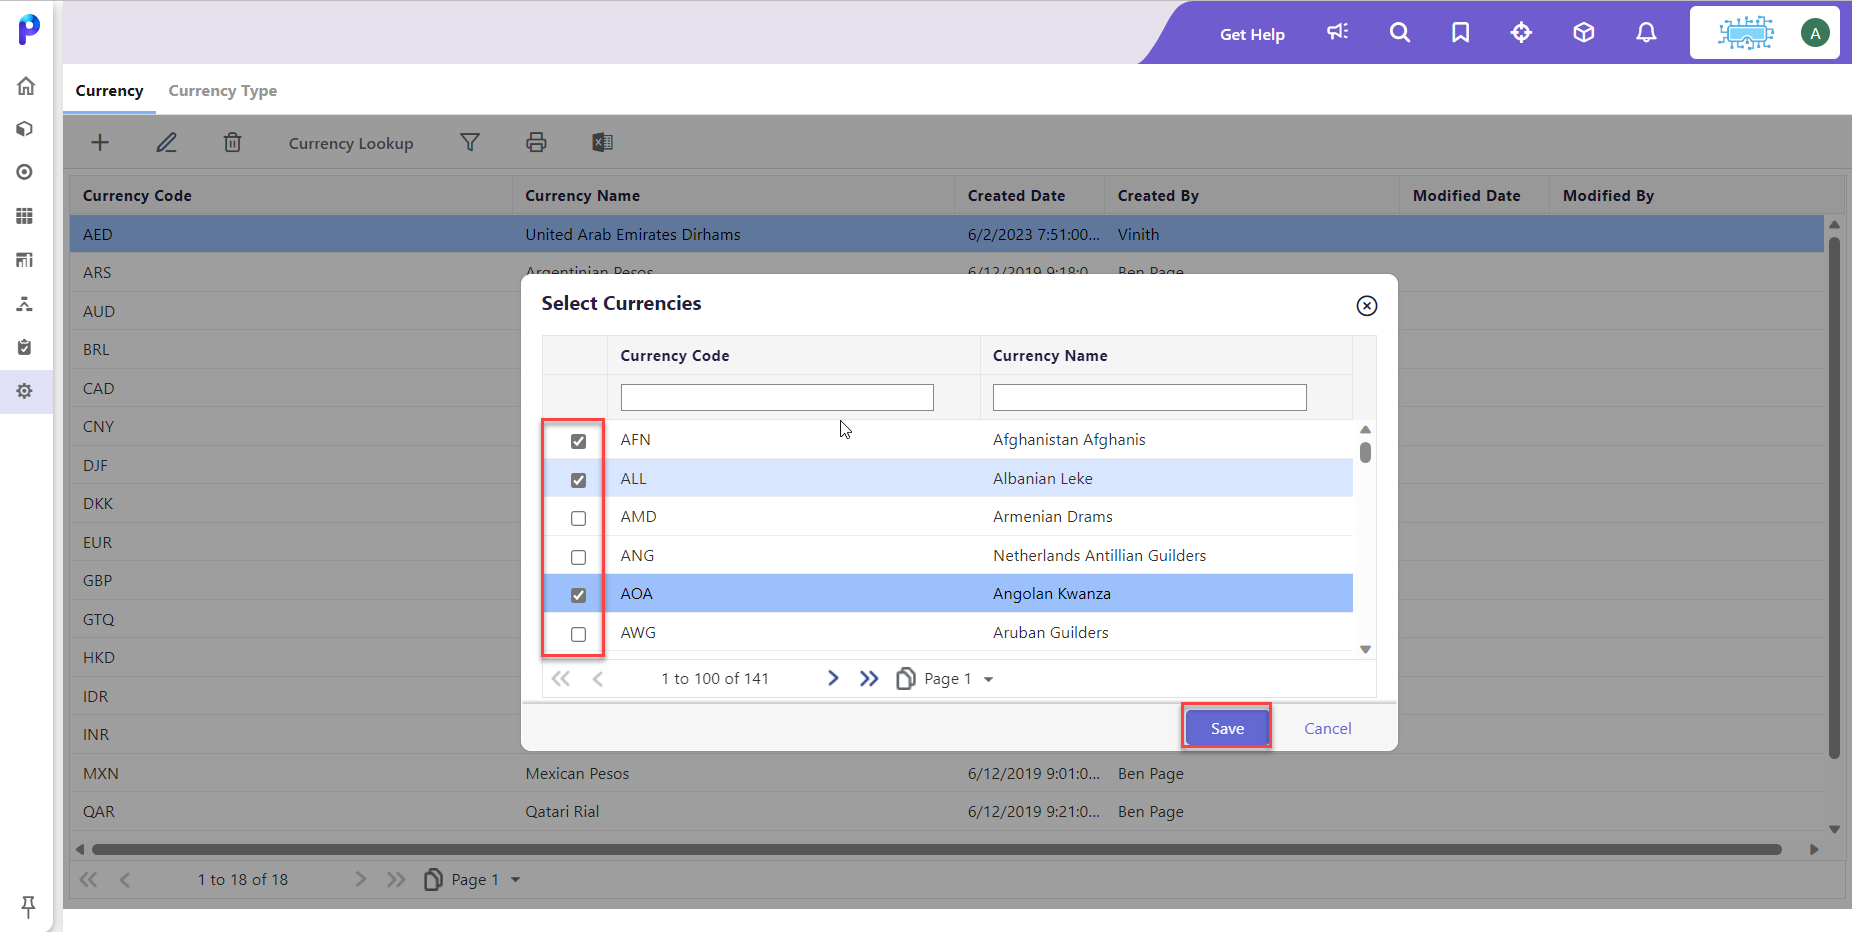Open bookmarks icon in top bar

pyautogui.click(x=1460, y=32)
